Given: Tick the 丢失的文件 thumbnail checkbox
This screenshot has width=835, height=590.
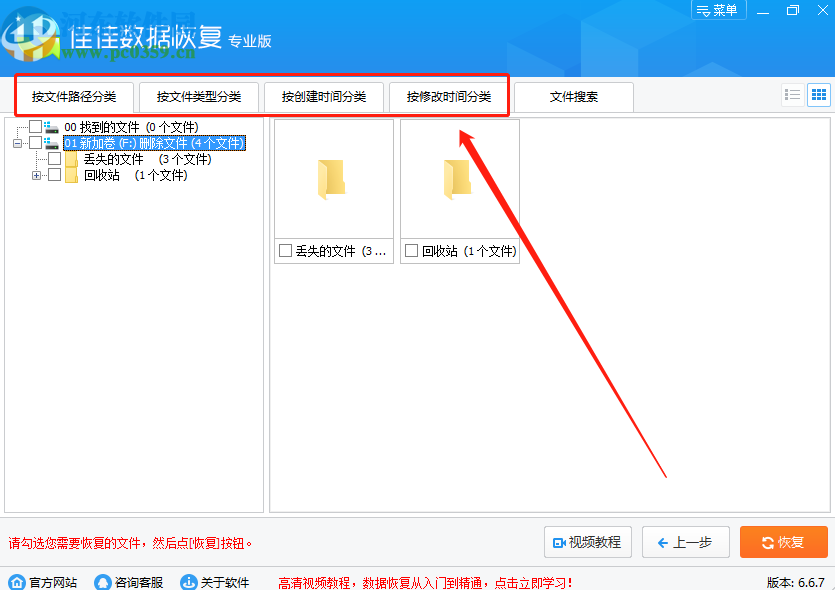Looking at the screenshot, I should pyautogui.click(x=285, y=251).
